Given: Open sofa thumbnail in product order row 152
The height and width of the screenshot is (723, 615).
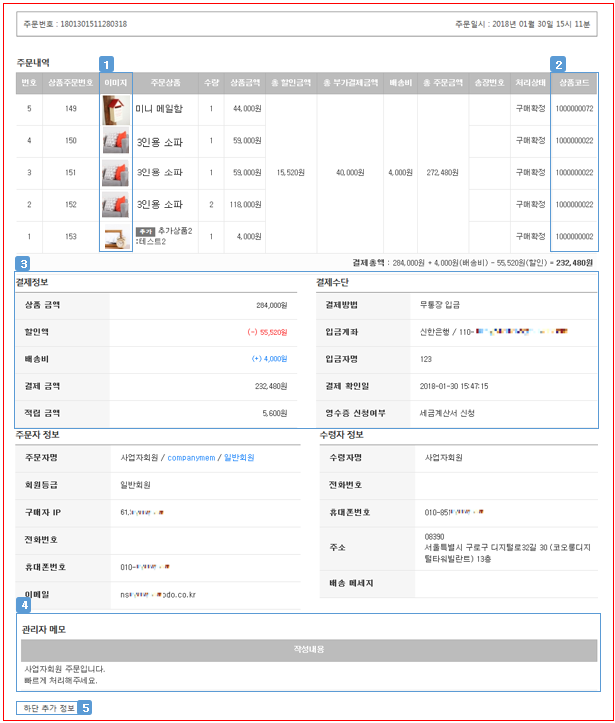Looking at the screenshot, I should [x=116, y=204].
